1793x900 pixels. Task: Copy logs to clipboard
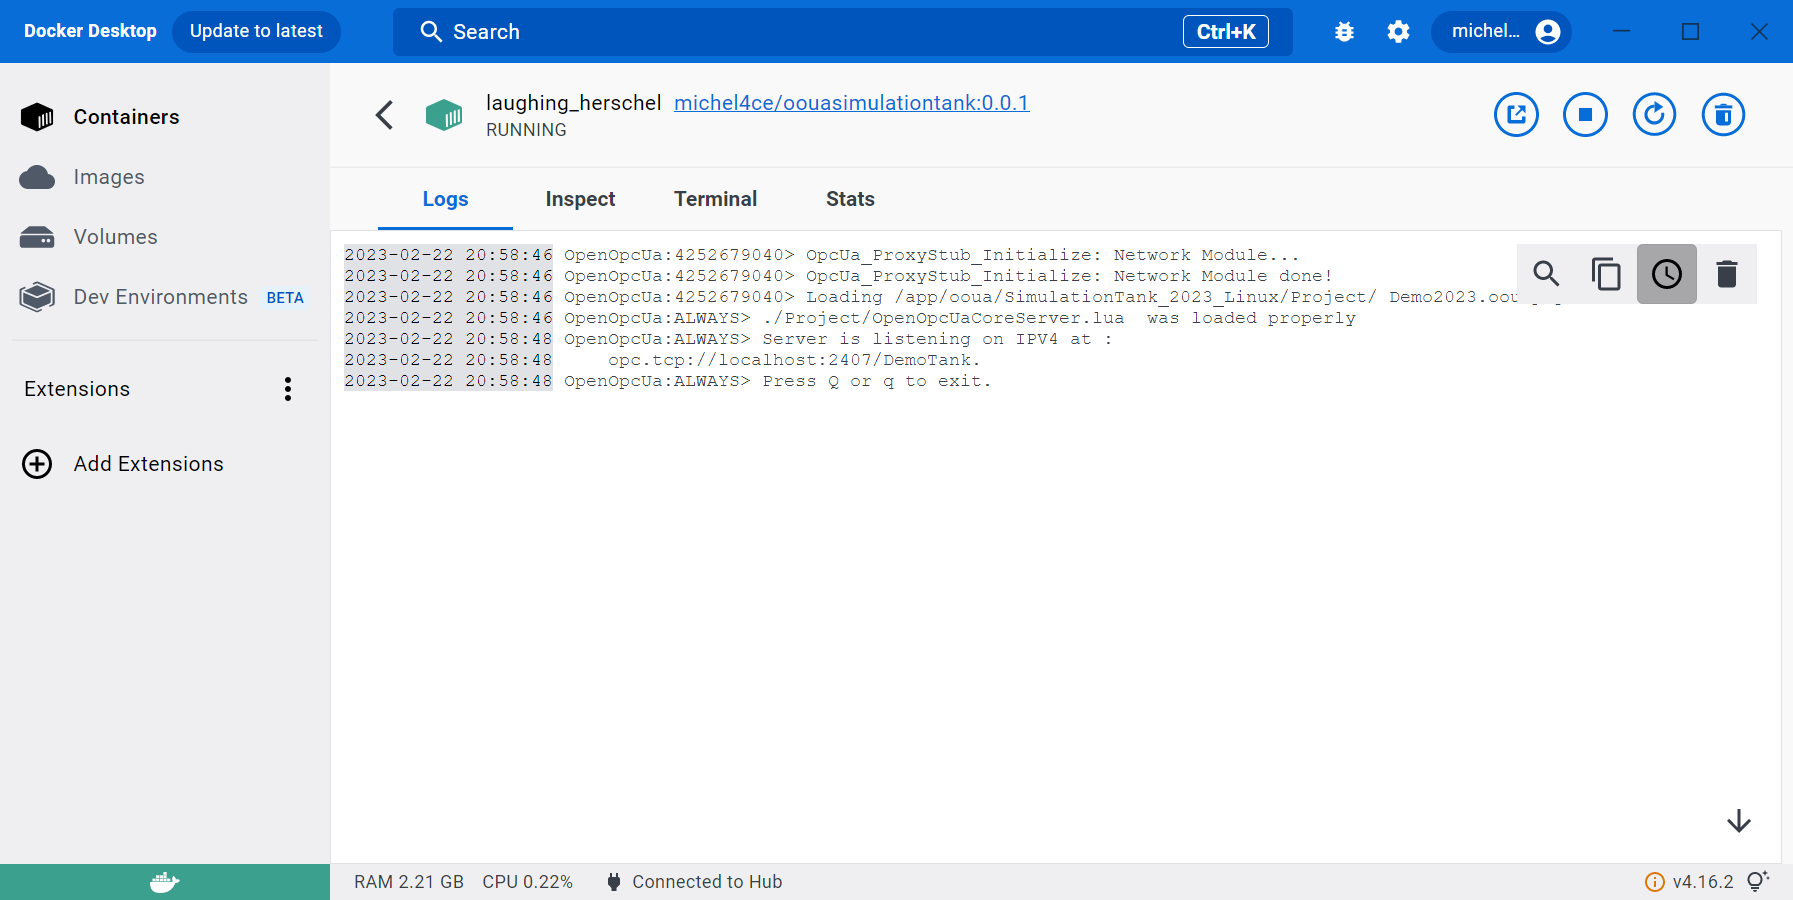point(1606,274)
